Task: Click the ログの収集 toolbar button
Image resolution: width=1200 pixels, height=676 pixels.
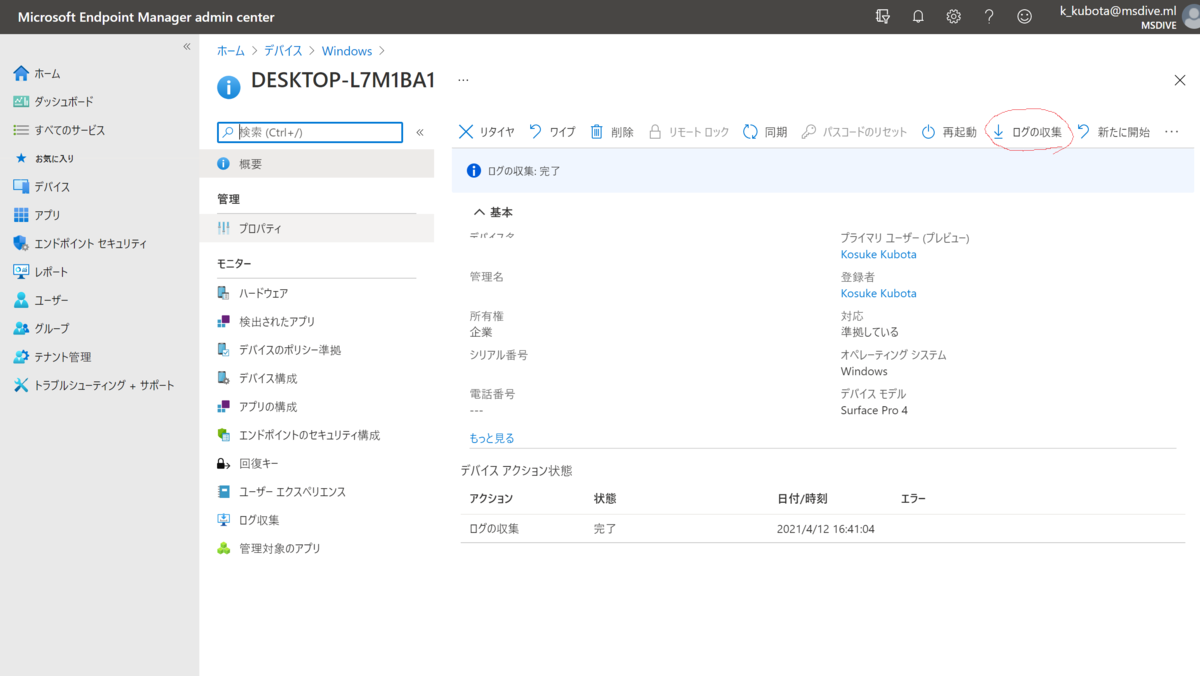Action: point(1027,132)
